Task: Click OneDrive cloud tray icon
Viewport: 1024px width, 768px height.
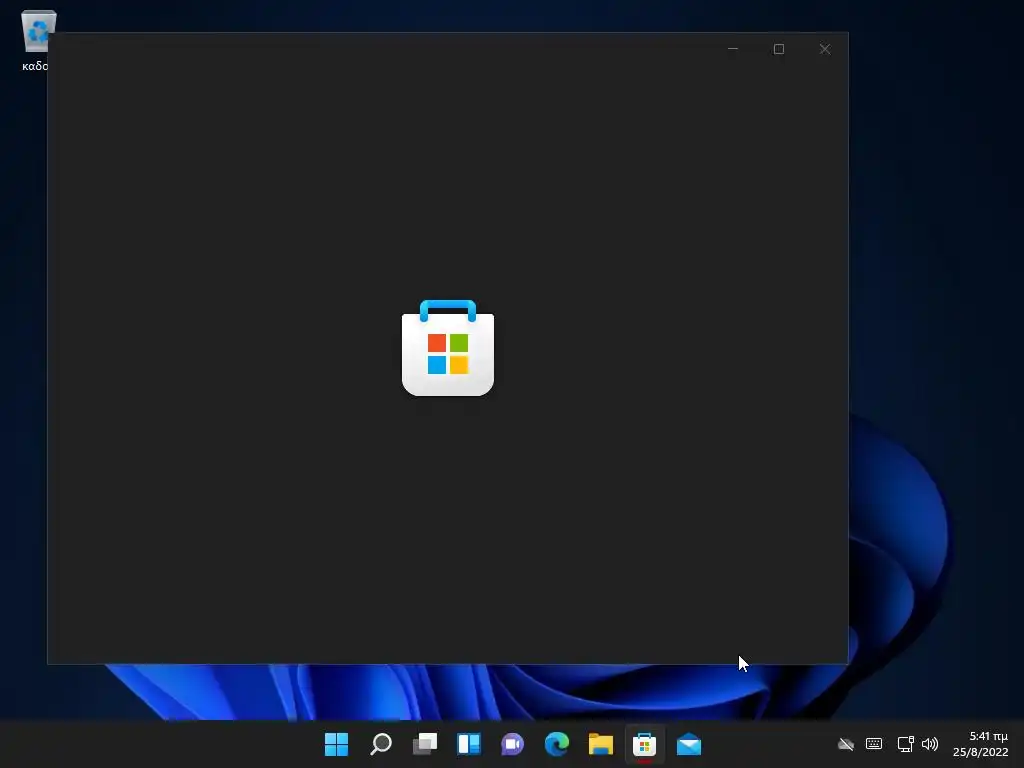Action: [846, 744]
